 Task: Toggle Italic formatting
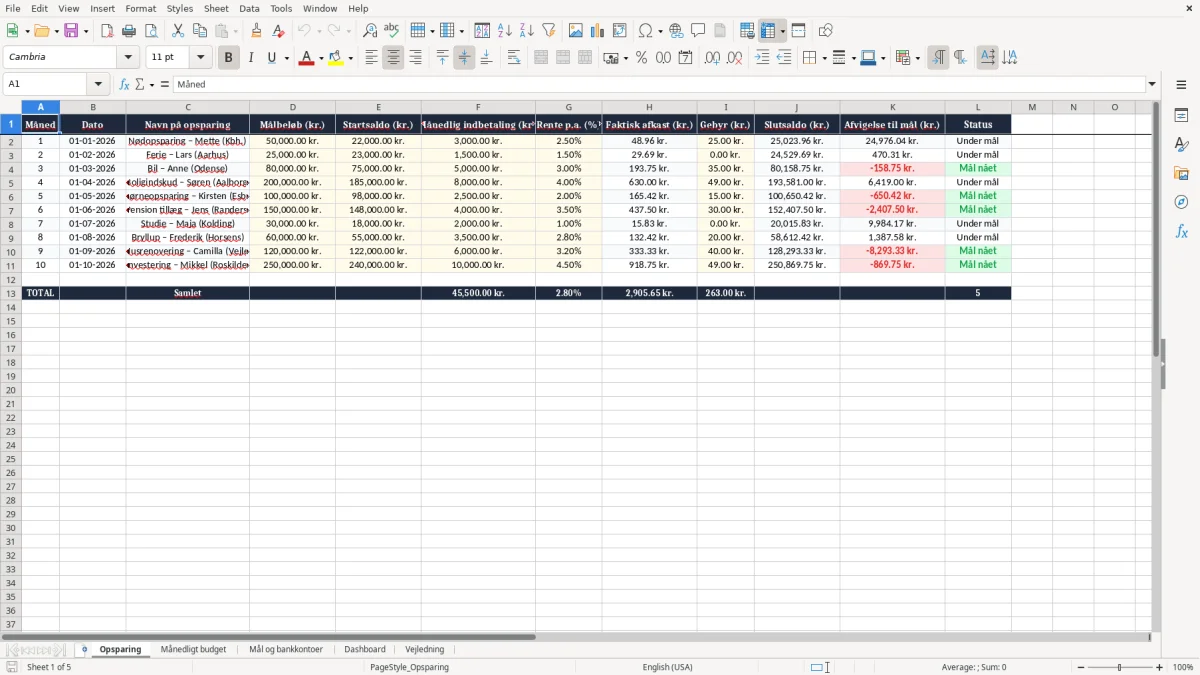coord(250,58)
